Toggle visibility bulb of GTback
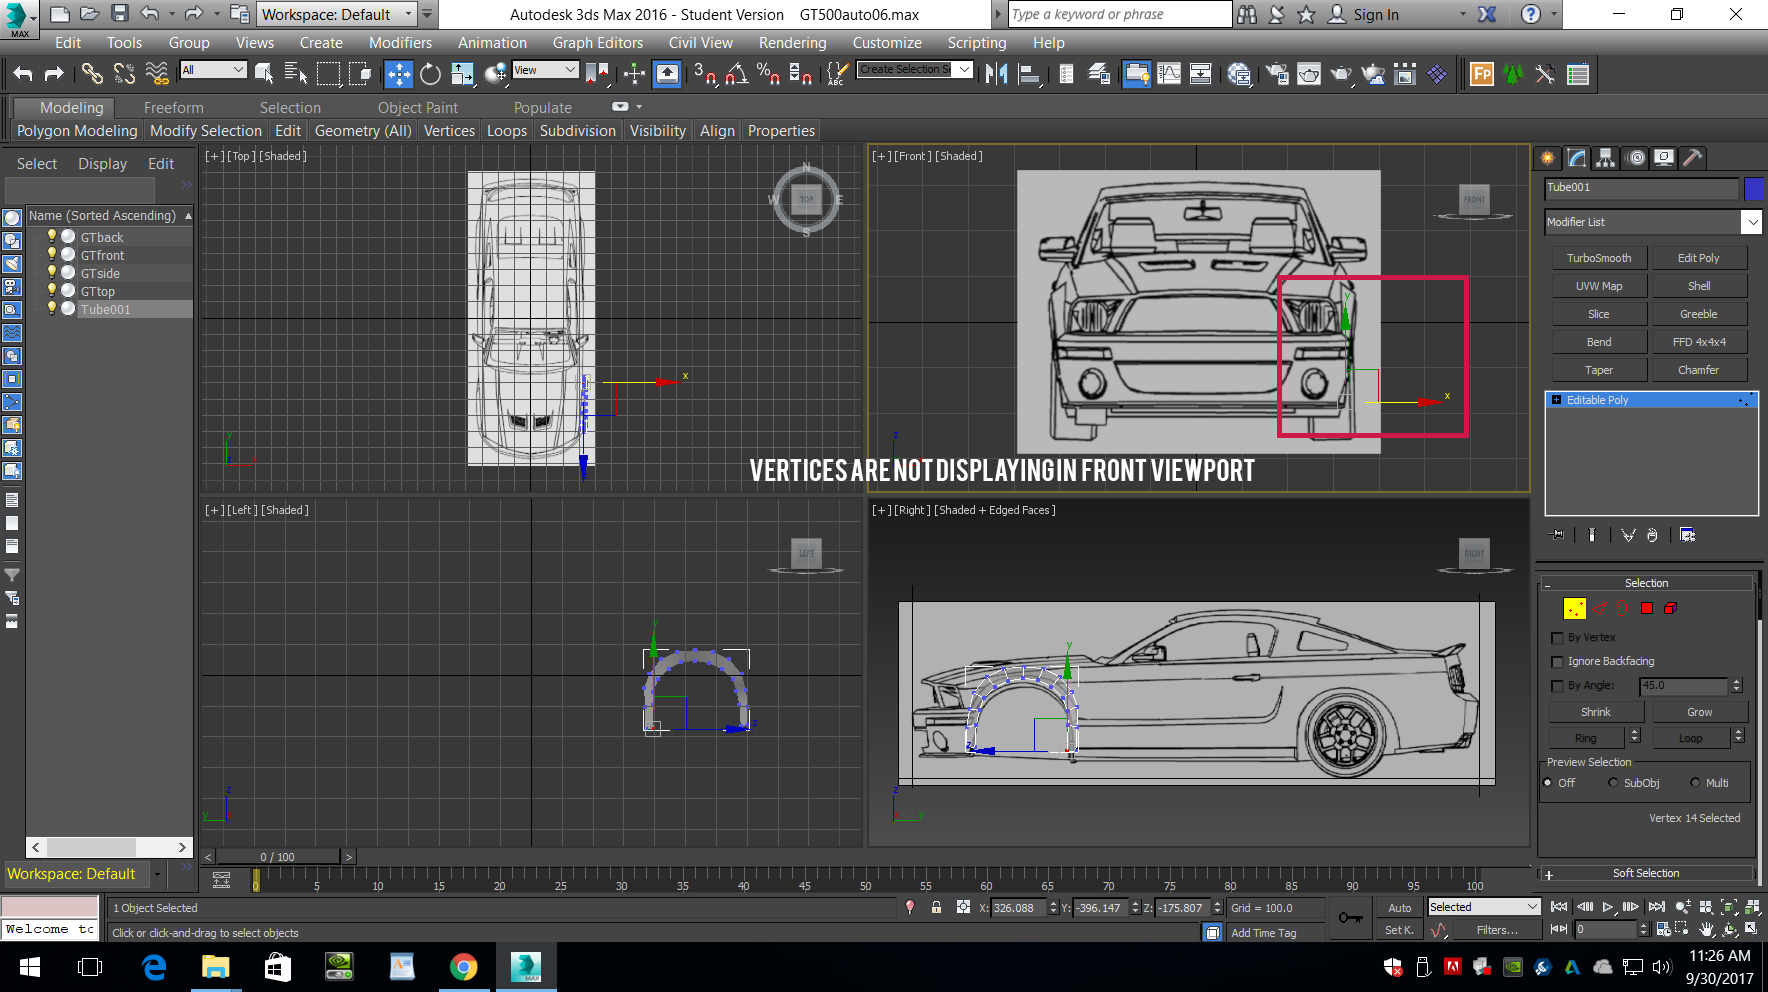 [52, 236]
